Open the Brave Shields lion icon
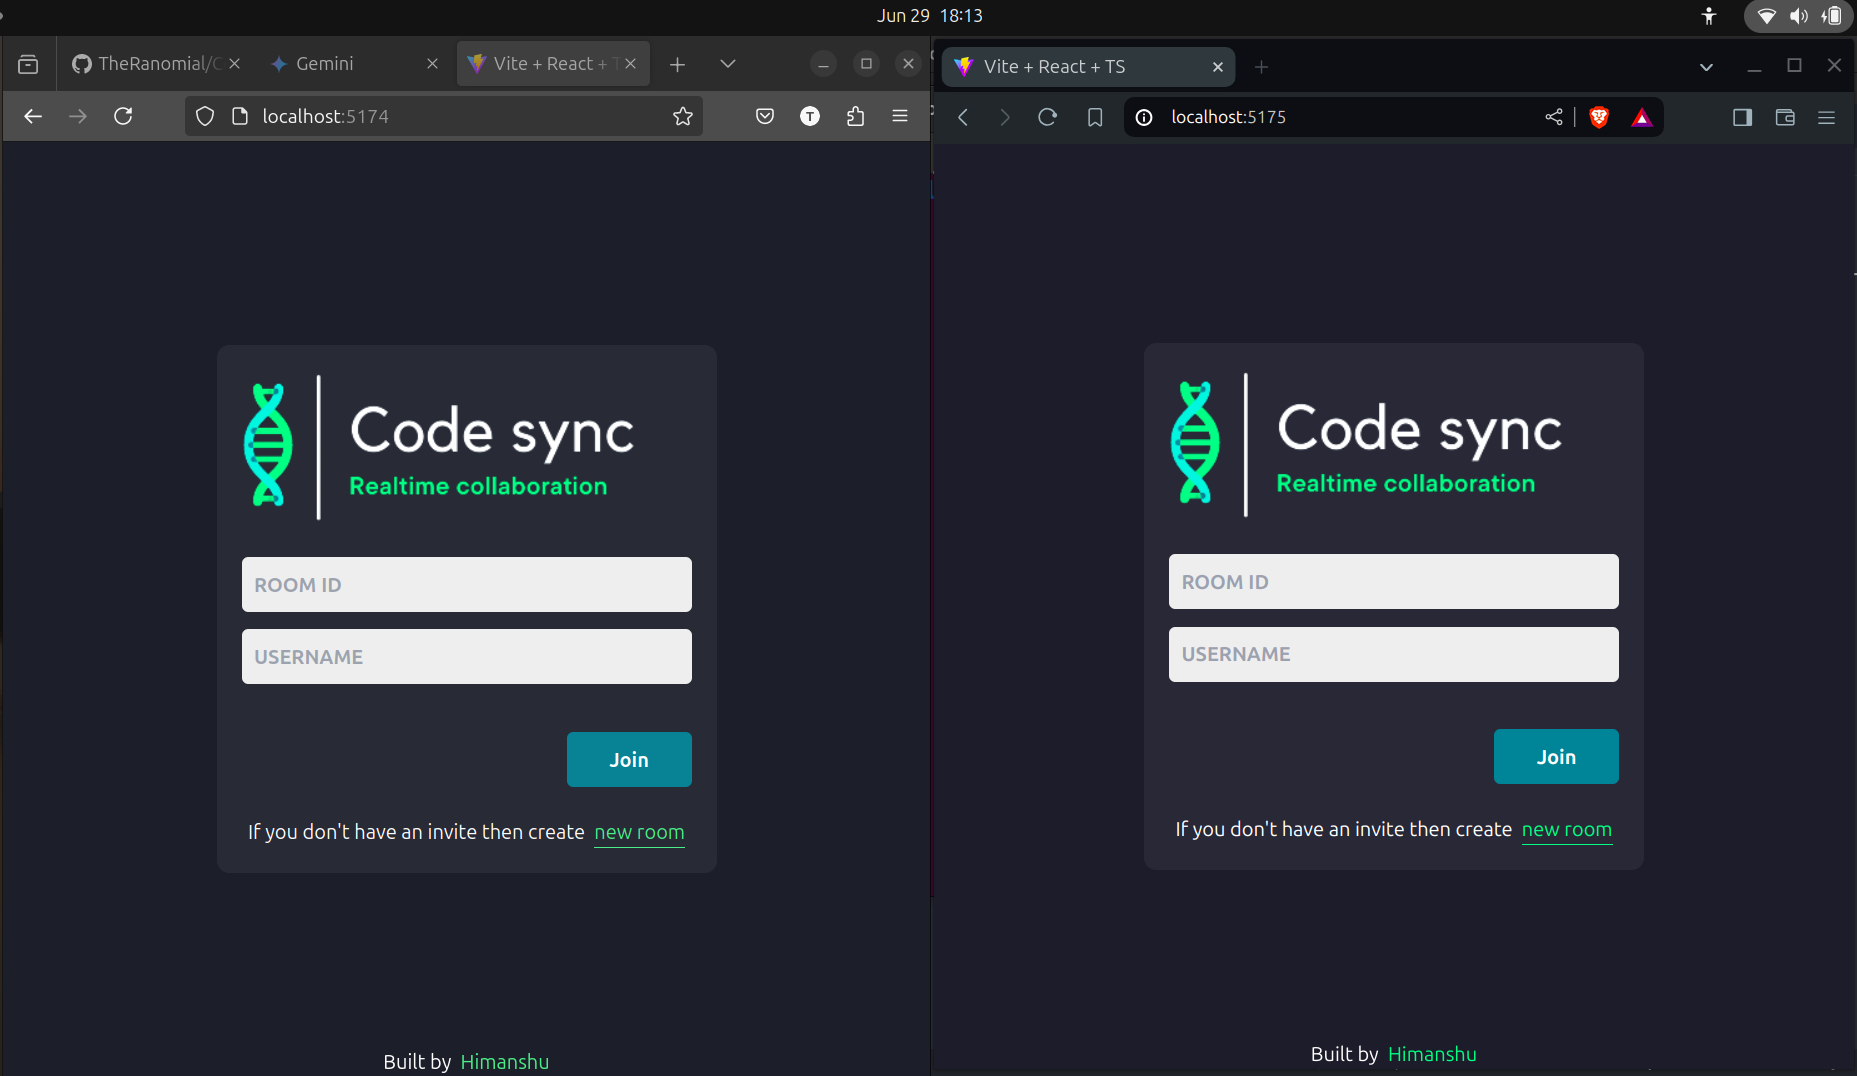1857x1076 pixels. click(x=1599, y=118)
